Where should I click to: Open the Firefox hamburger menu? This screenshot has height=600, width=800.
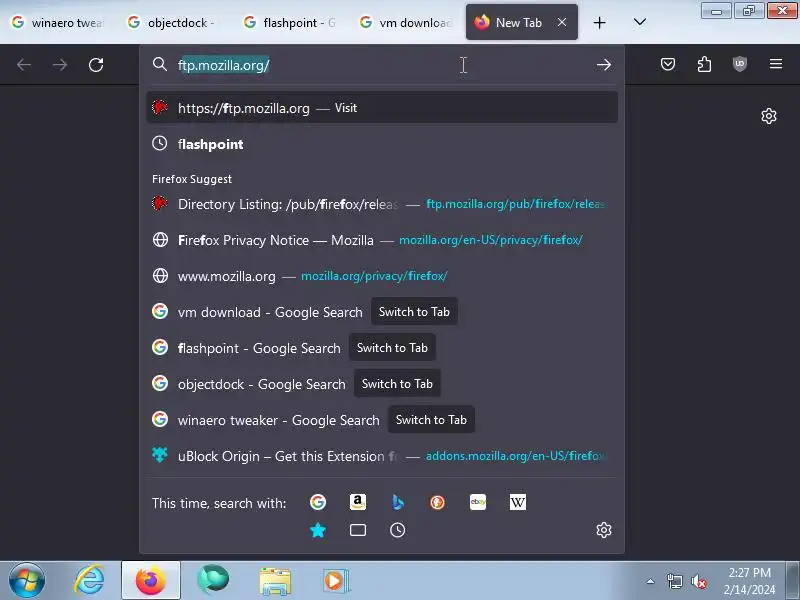point(776,64)
